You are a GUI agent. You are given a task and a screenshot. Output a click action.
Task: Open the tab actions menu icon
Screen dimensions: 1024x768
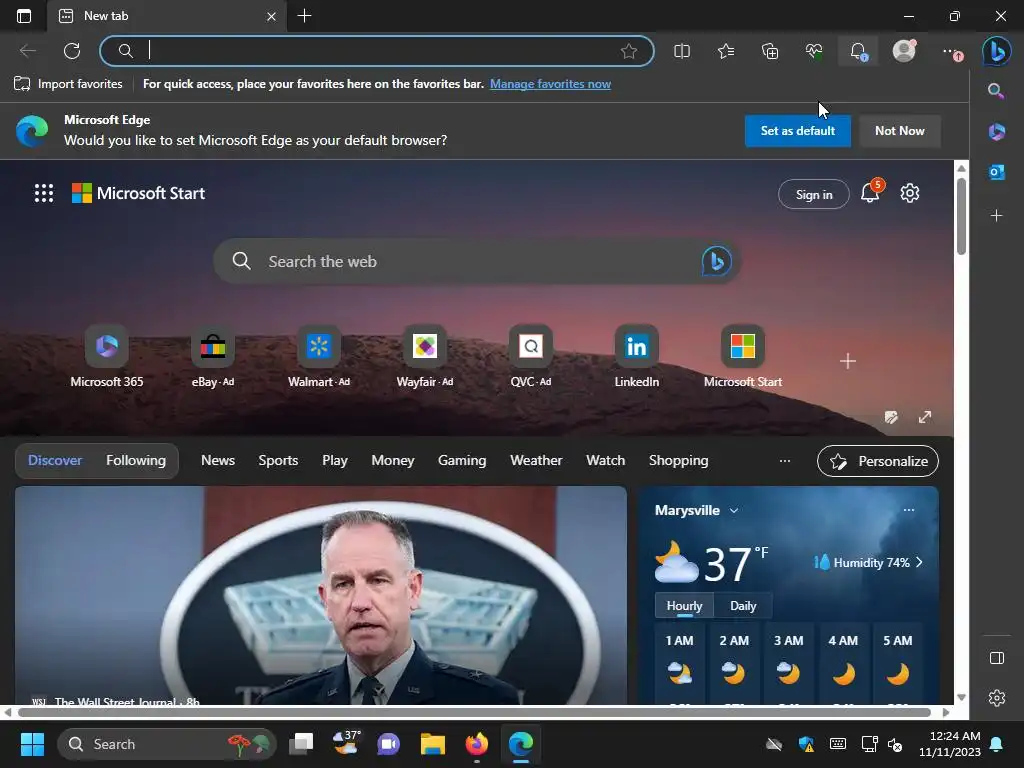point(24,16)
